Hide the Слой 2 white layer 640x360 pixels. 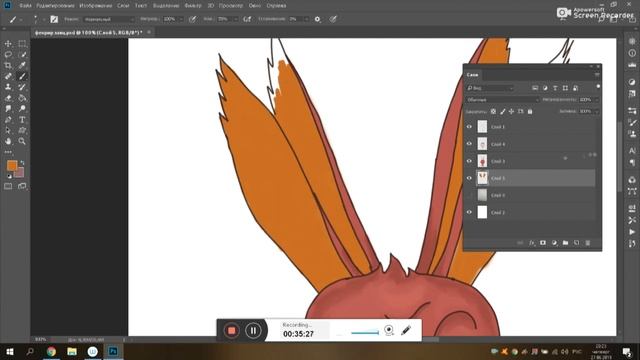pos(469,212)
